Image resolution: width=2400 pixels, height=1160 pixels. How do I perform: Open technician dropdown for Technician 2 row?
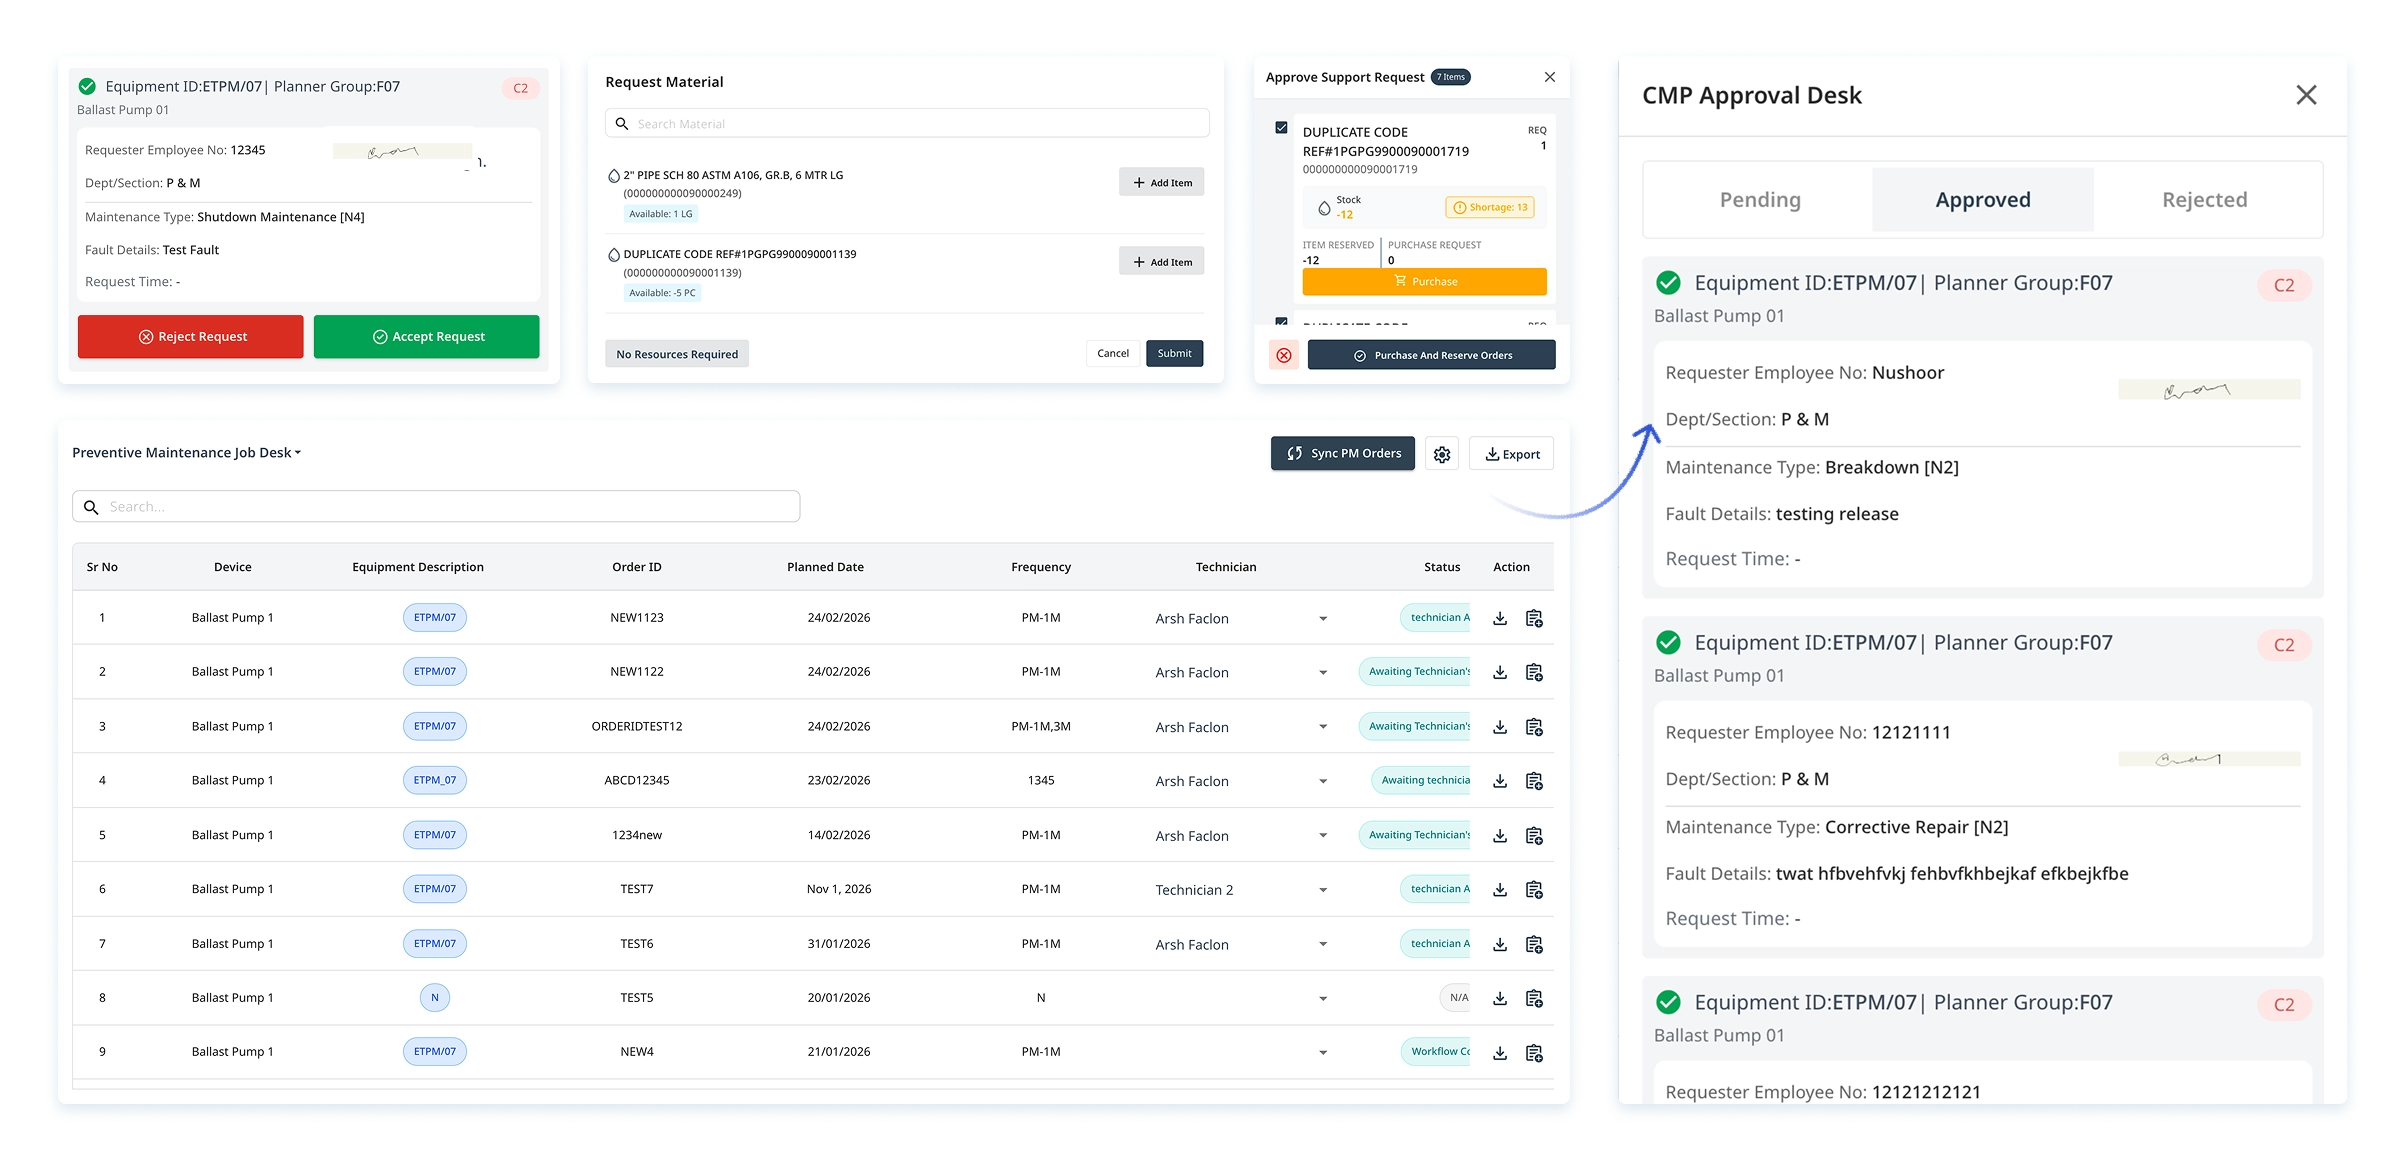(1323, 890)
